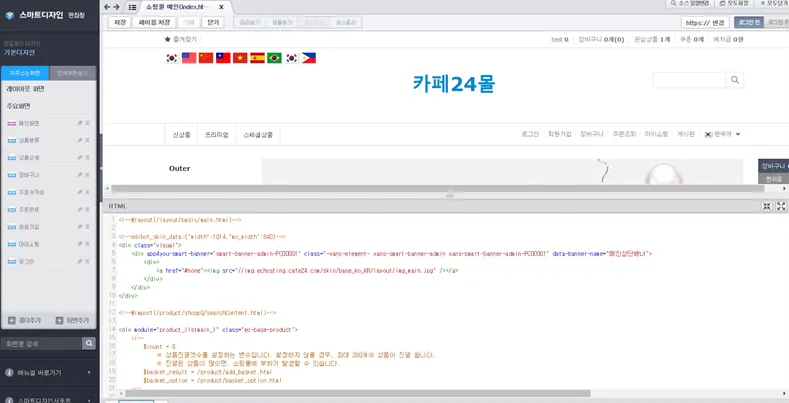Click the forward arrow in the editor tab bar
Screen dimensions: 789x403
(116, 7)
